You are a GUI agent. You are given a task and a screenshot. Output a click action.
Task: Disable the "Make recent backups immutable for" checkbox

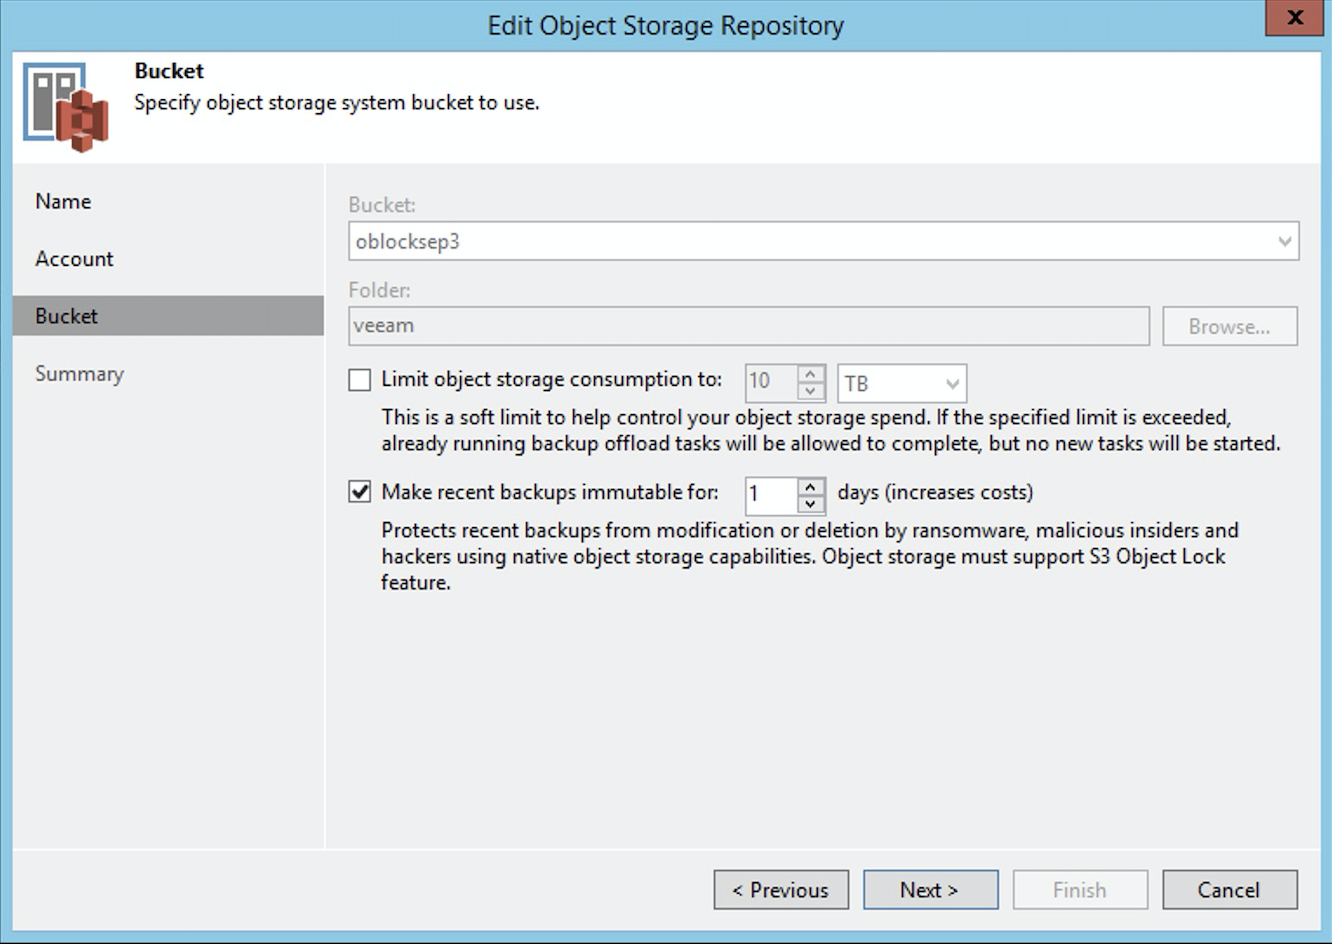(360, 492)
